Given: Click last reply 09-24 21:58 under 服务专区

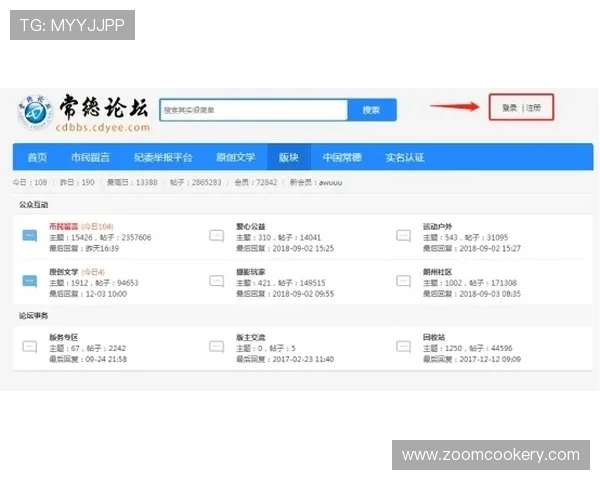Looking at the screenshot, I should point(88,359).
